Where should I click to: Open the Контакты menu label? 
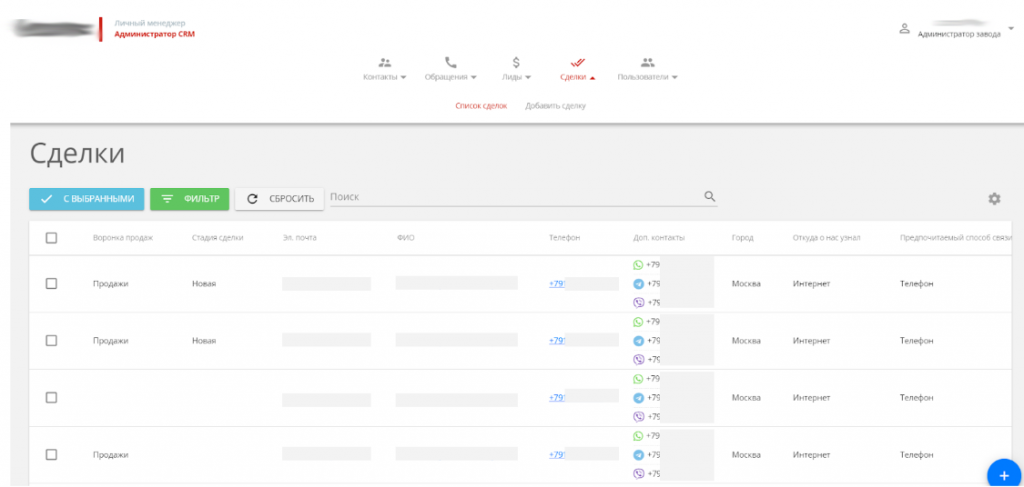[x=380, y=77]
